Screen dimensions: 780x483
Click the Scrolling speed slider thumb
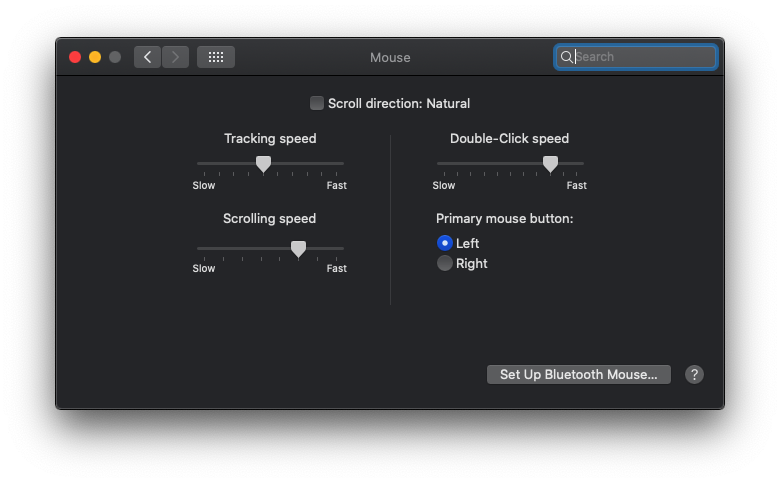point(298,248)
